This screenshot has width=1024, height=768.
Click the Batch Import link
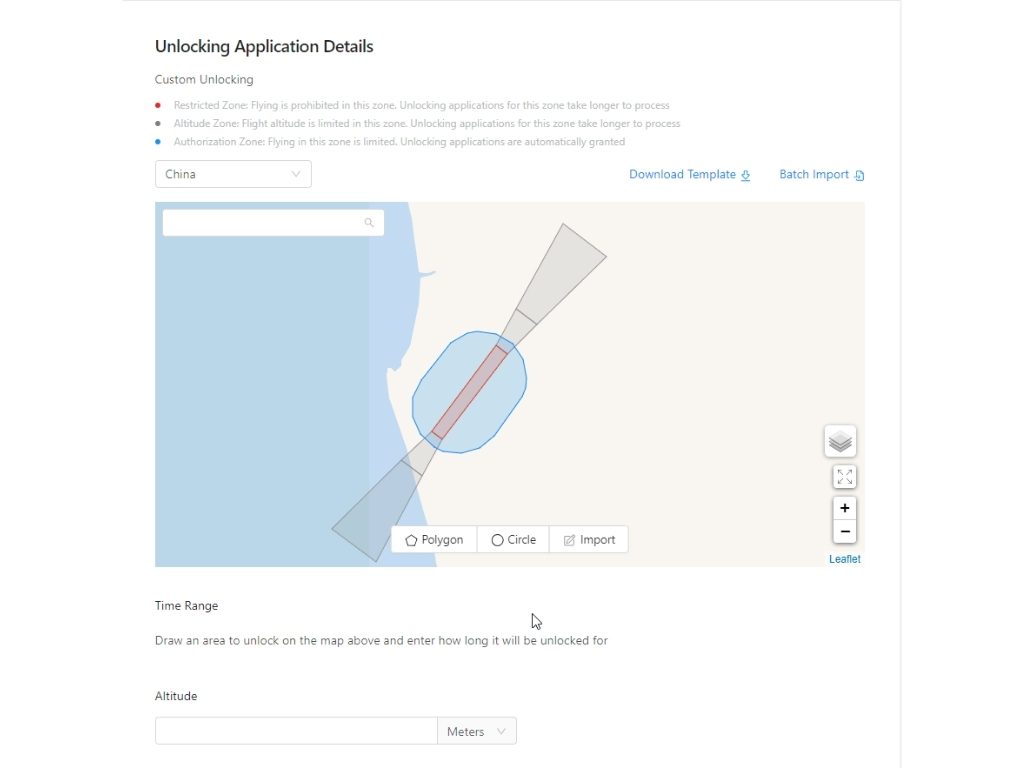(821, 174)
